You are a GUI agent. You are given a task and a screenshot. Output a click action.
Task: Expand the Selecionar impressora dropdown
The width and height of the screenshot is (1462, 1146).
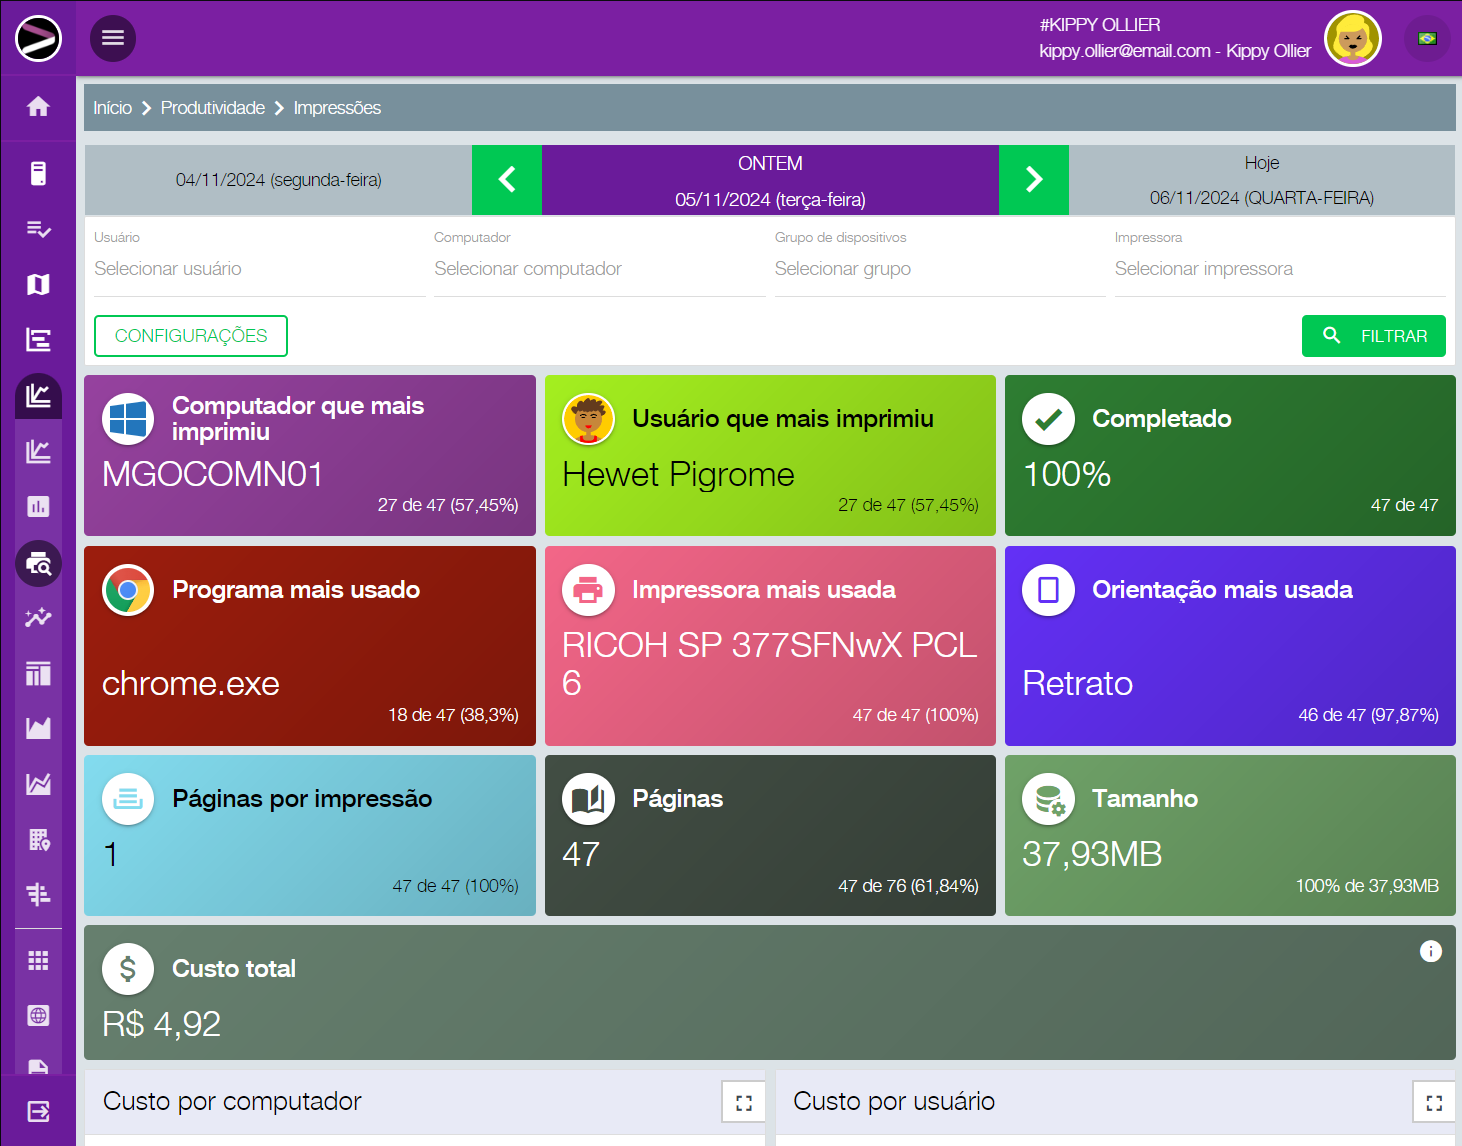1279,269
